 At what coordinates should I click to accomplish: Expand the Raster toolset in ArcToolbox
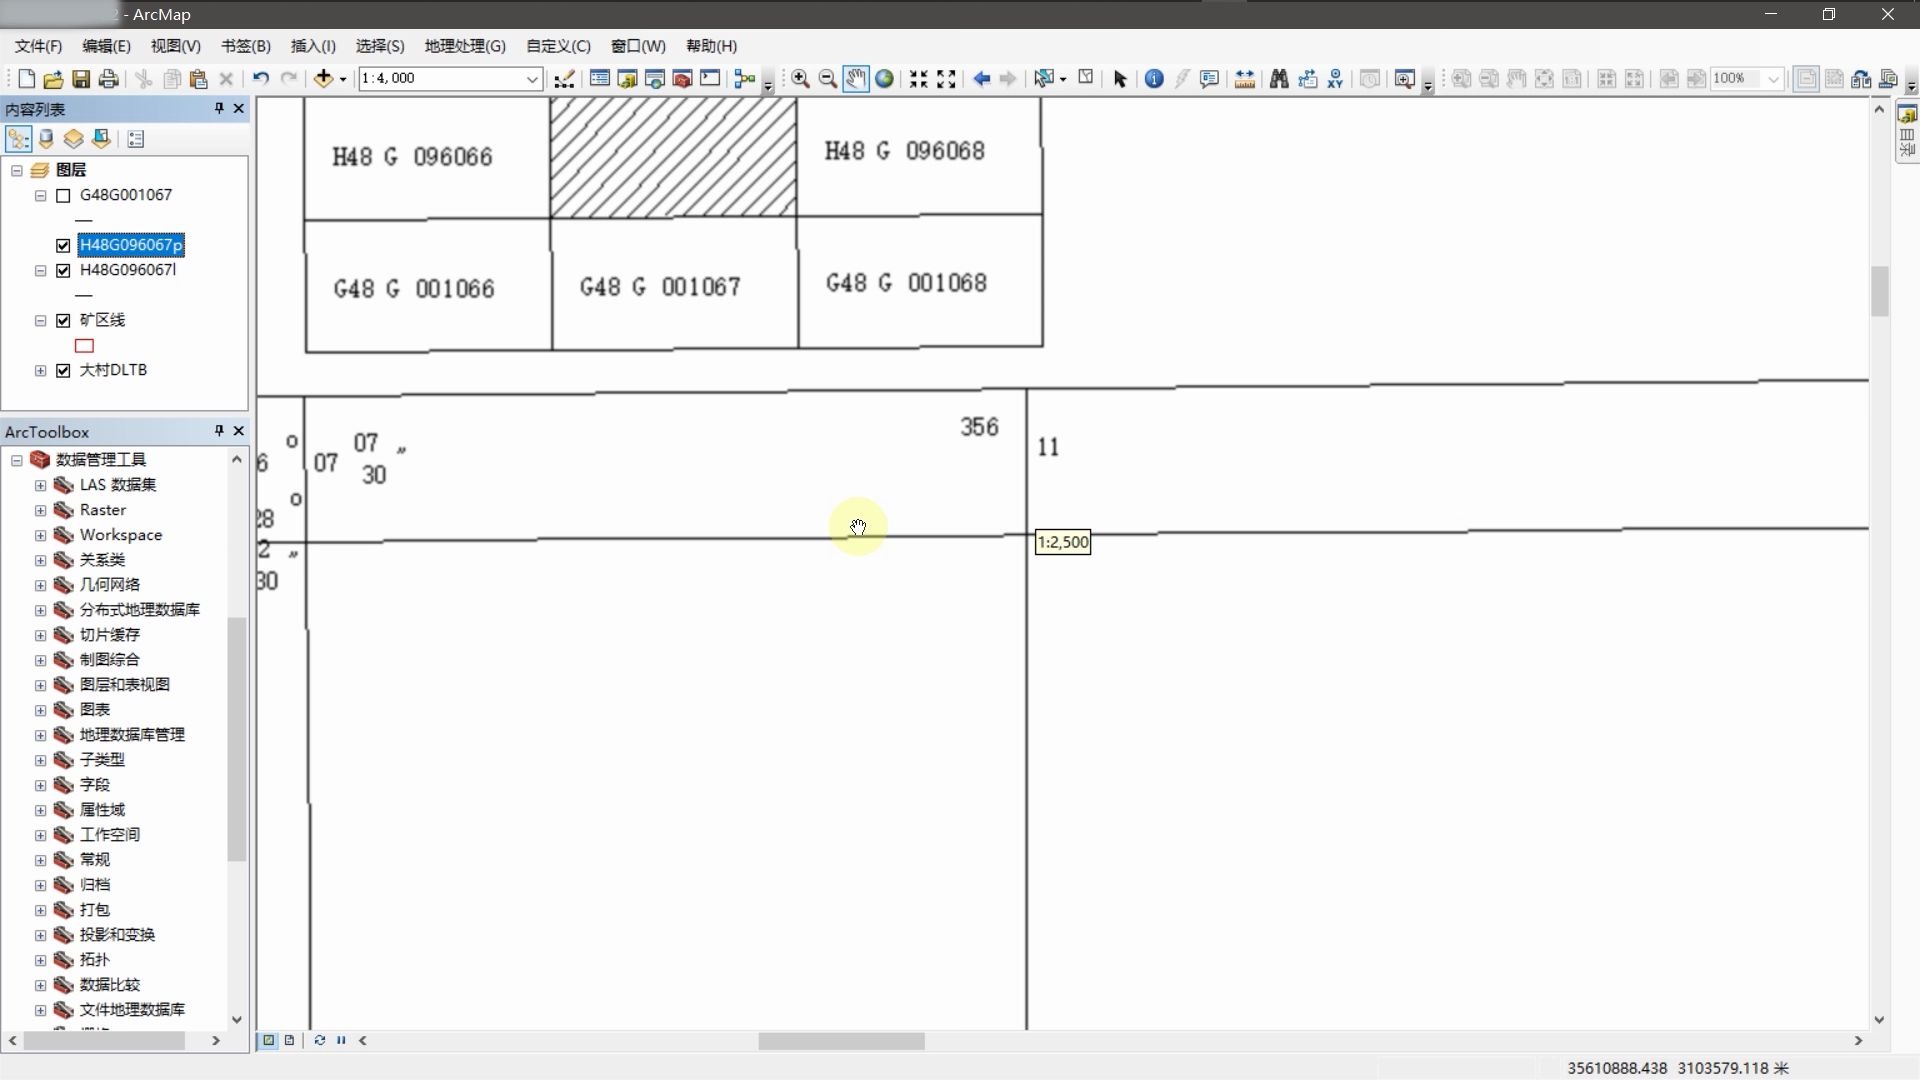40,510
